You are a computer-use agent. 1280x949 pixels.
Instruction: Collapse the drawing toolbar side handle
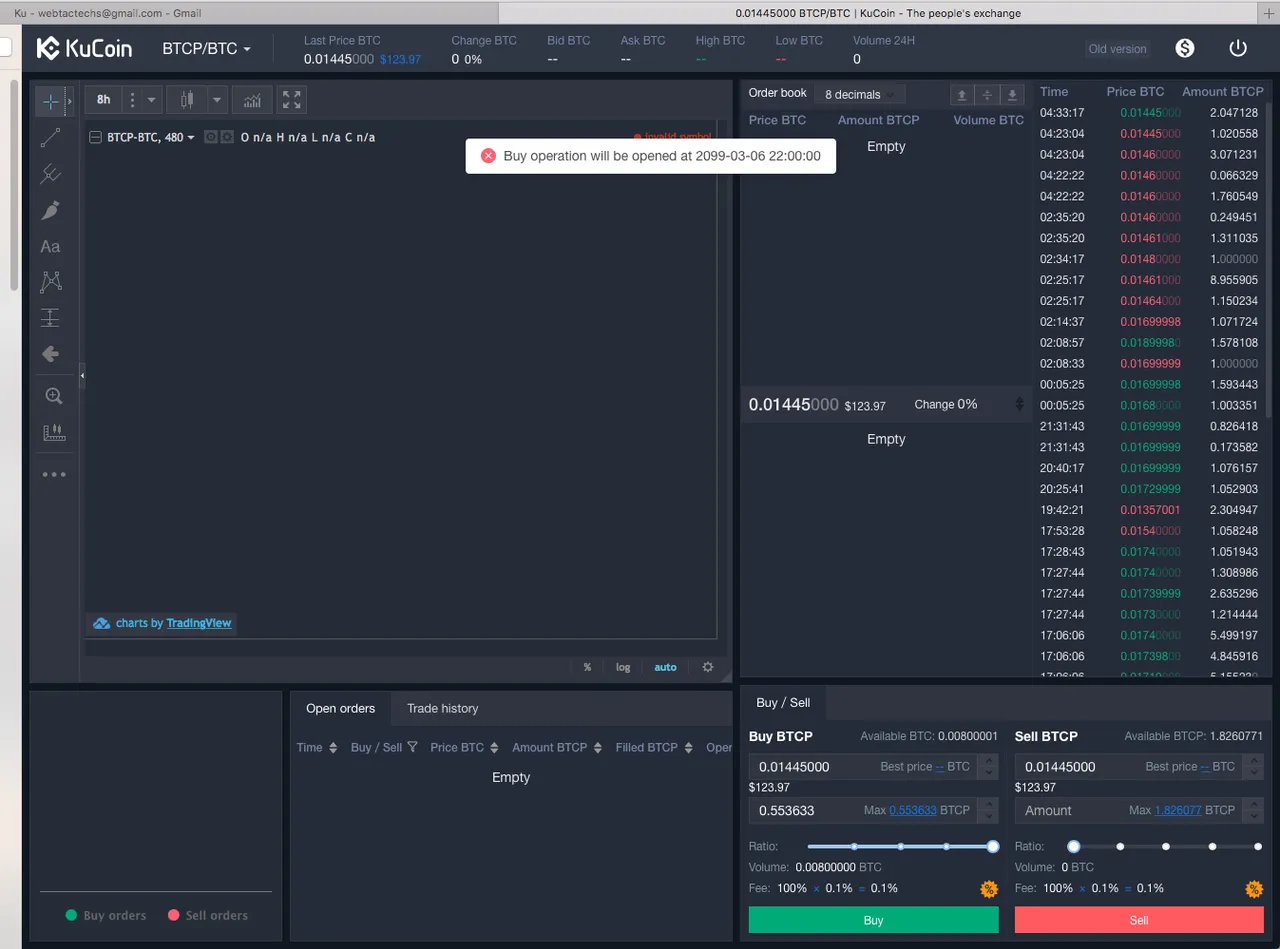pyautogui.click(x=82, y=375)
